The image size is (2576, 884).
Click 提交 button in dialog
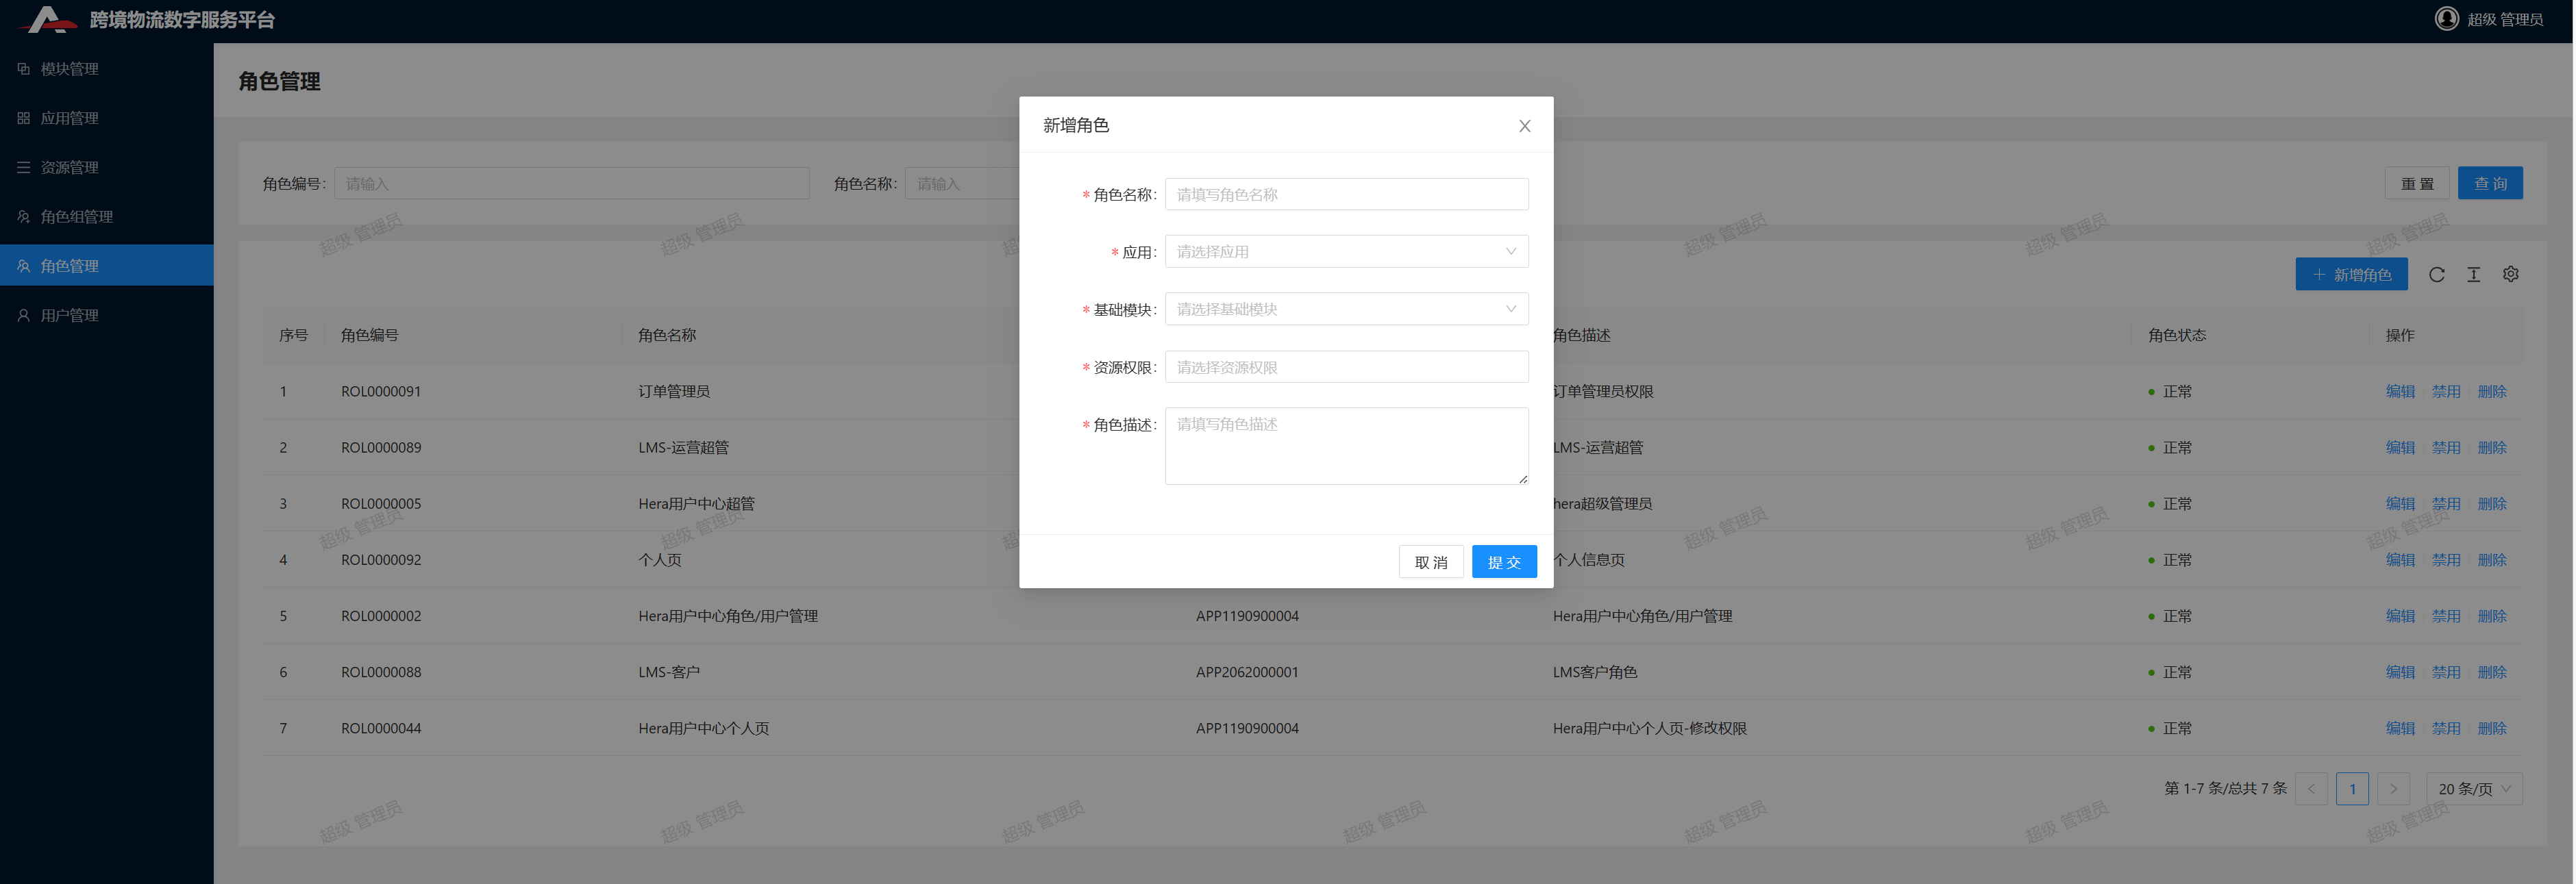(x=1503, y=562)
